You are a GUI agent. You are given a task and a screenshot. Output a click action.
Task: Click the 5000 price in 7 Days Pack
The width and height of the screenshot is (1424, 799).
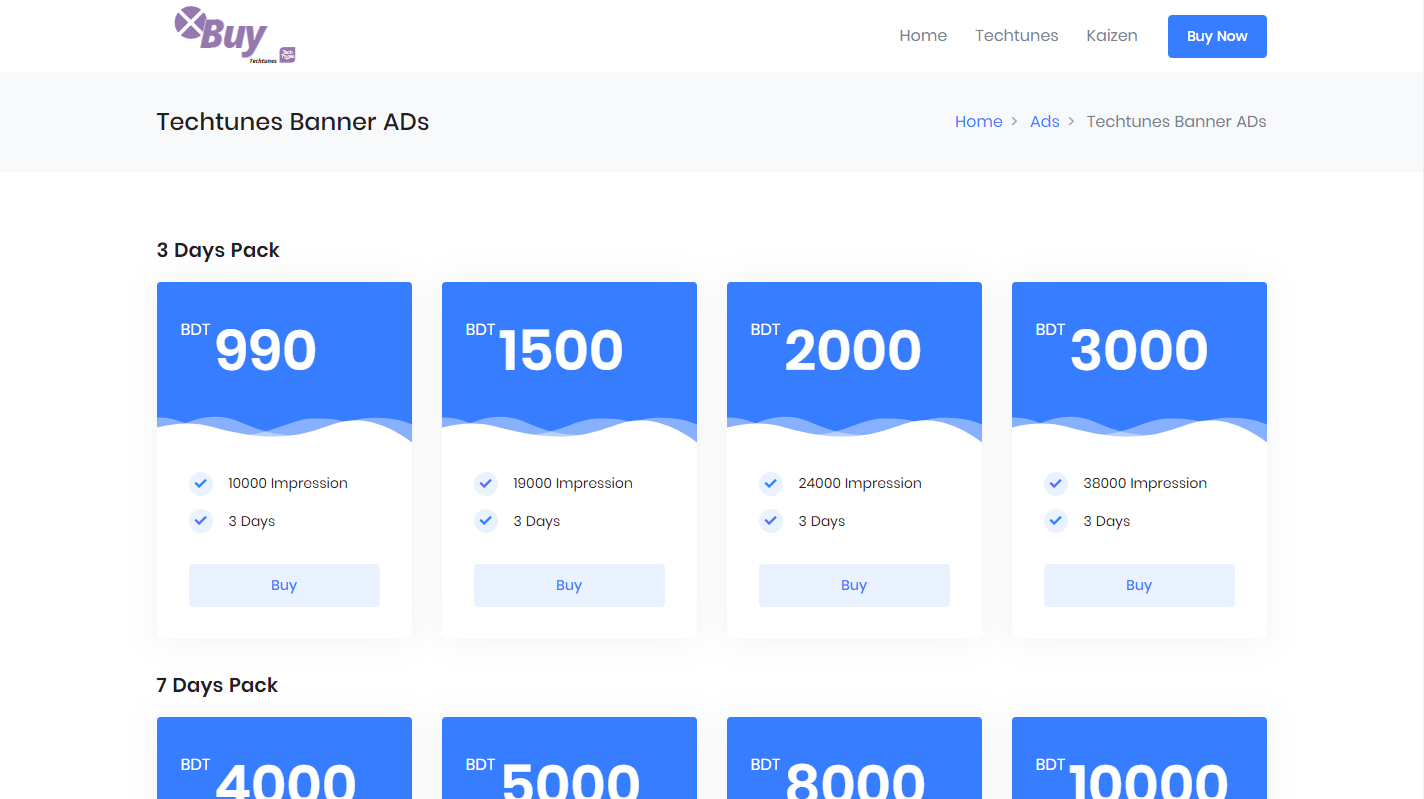click(x=571, y=780)
